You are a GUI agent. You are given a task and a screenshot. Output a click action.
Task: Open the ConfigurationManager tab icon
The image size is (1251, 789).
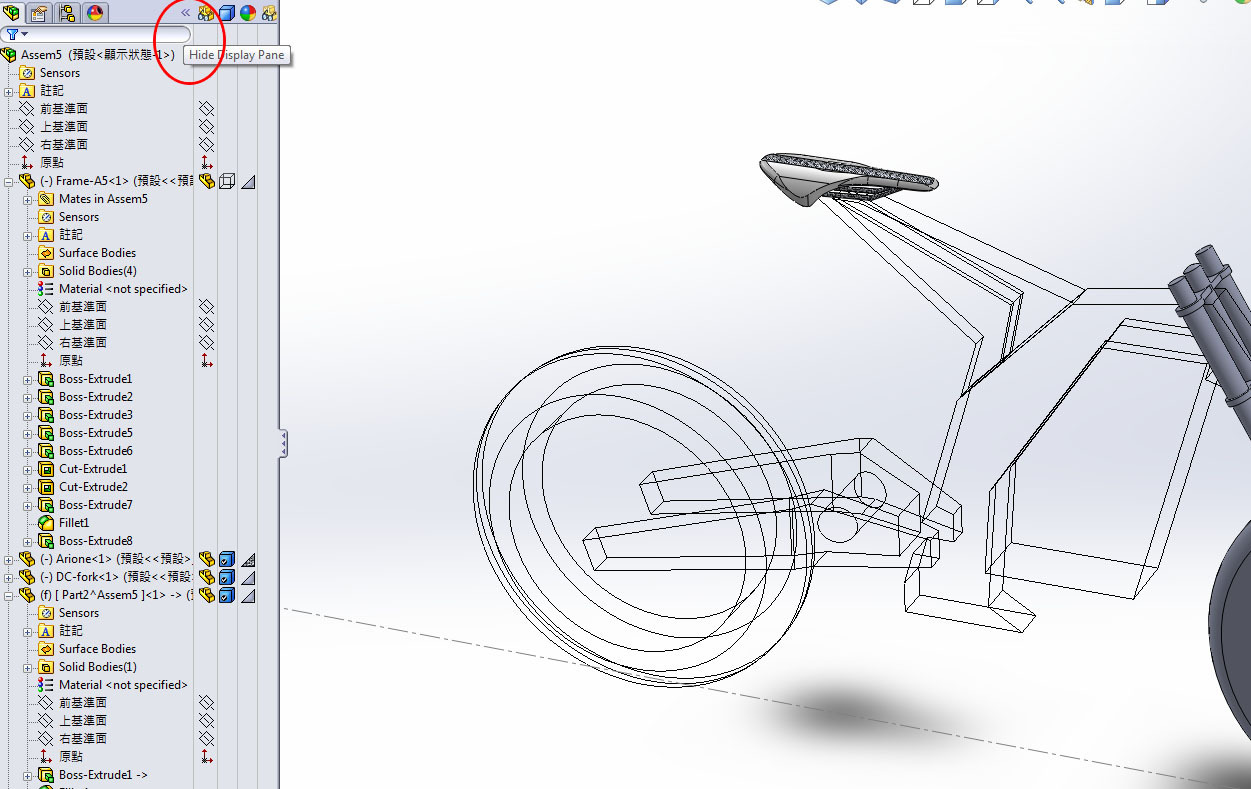(68, 13)
